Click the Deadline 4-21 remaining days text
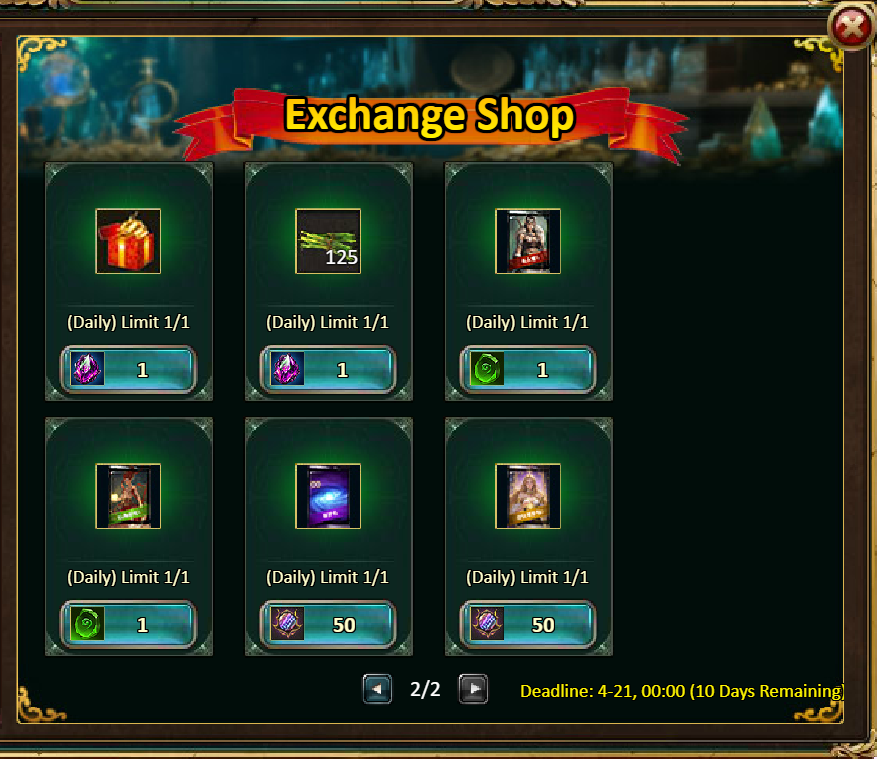This screenshot has height=759, width=877. (x=682, y=691)
